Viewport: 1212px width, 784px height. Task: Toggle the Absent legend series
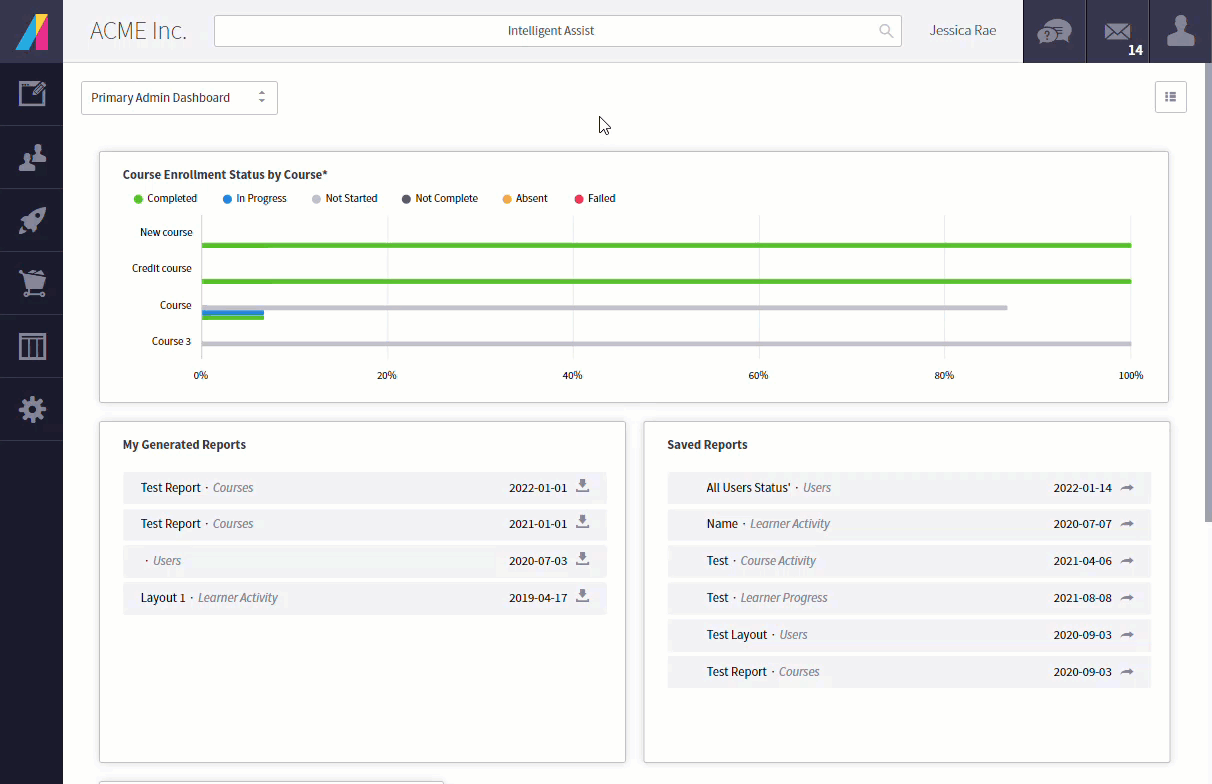point(525,199)
